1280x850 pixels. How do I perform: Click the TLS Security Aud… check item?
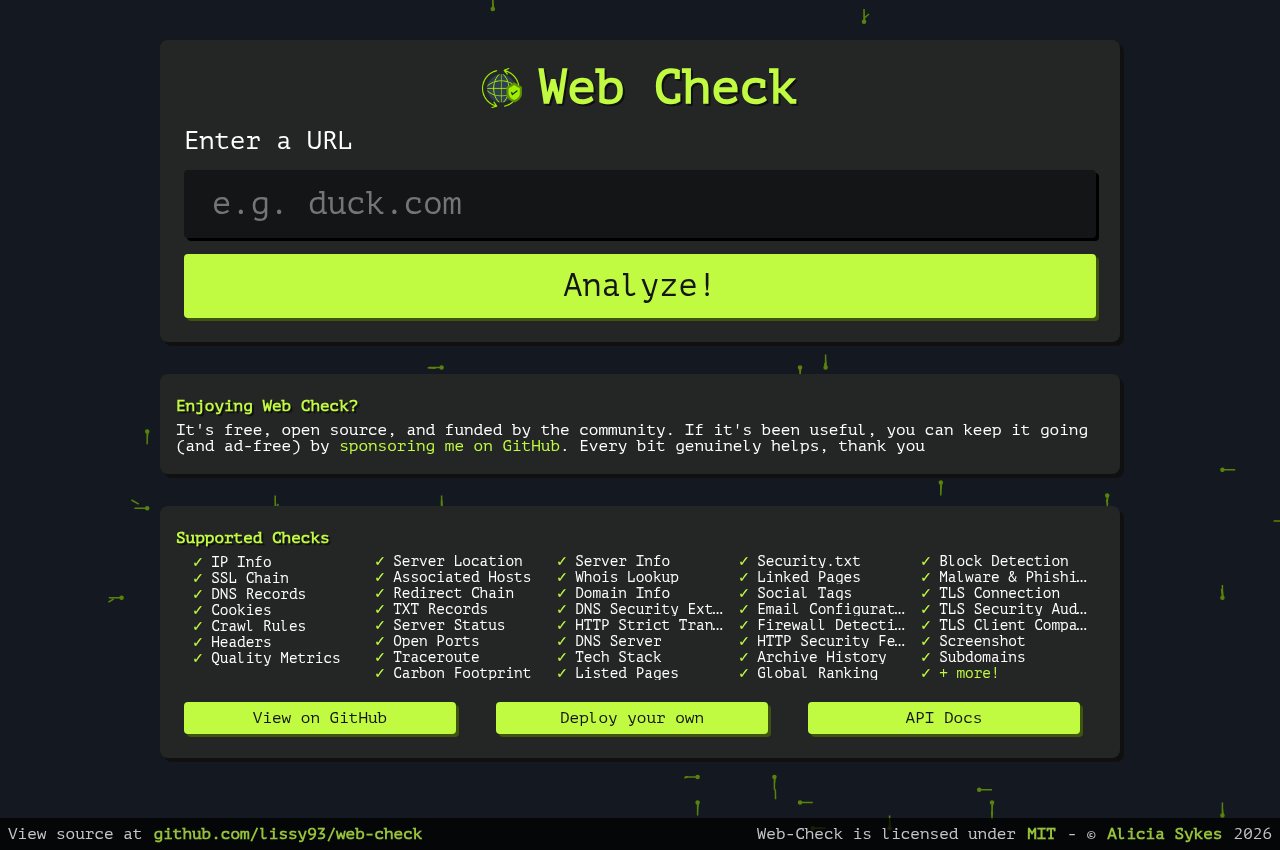[1013, 609]
